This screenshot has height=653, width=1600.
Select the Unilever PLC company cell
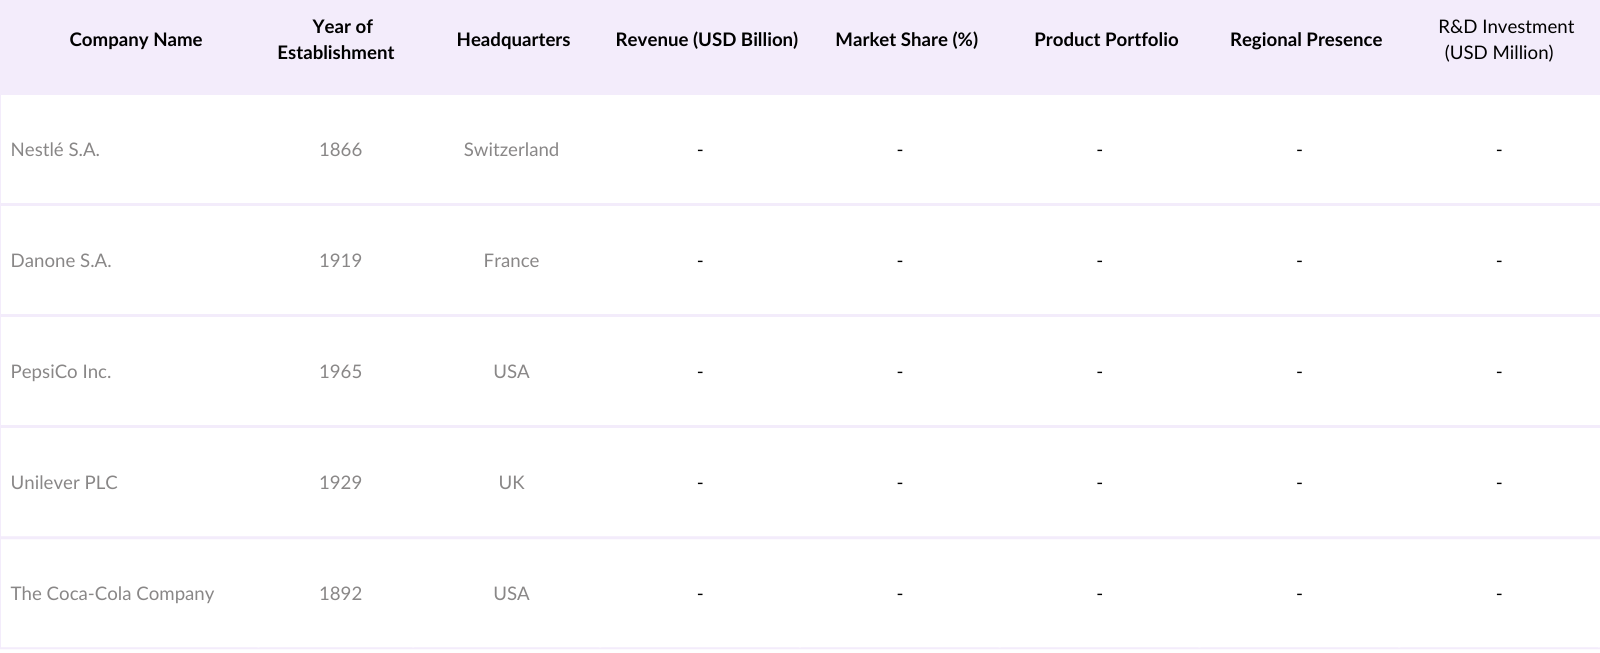(64, 483)
